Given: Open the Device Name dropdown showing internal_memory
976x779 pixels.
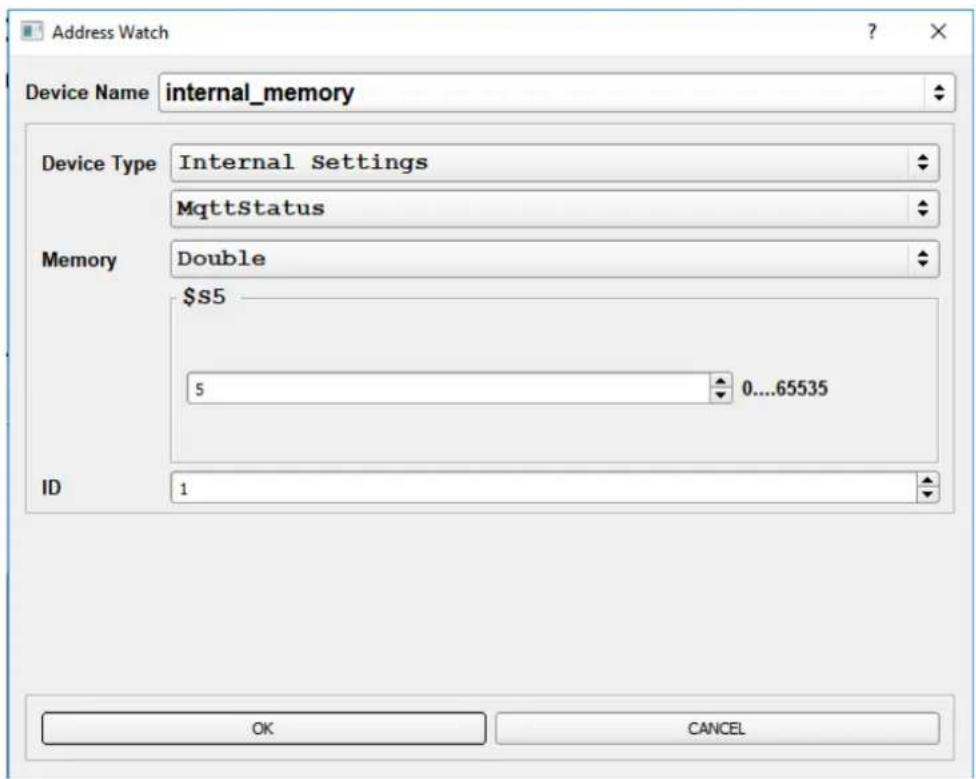Looking at the screenshot, I should (556, 93).
